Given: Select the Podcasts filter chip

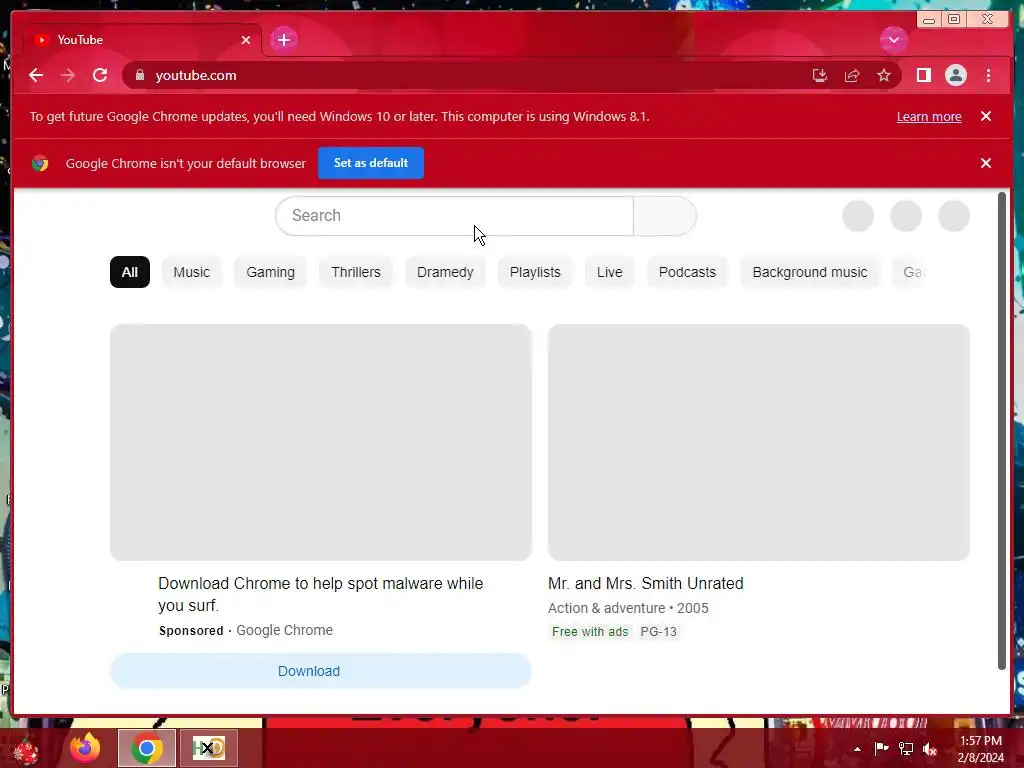Looking at the screenshot, I should click(687, 272).
